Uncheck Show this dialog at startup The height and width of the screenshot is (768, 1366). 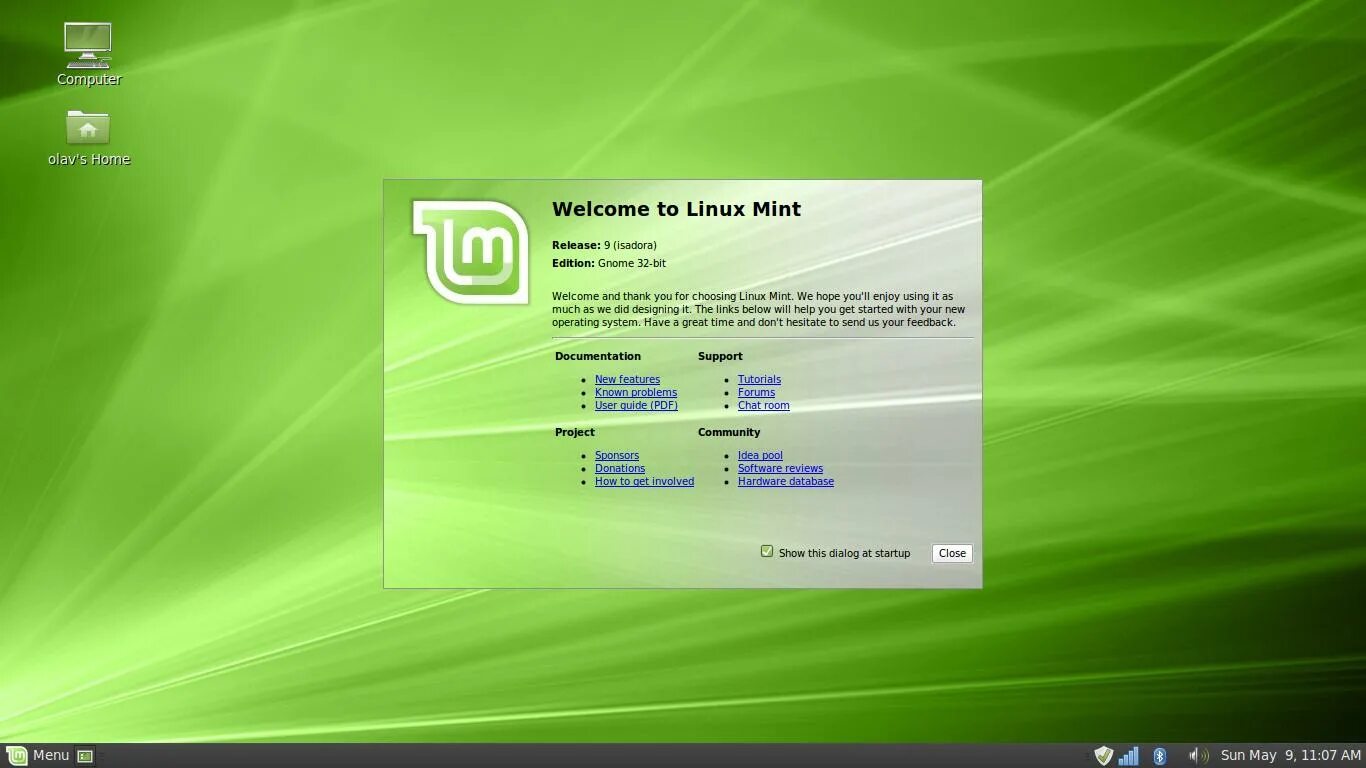[x=767, y=551]
